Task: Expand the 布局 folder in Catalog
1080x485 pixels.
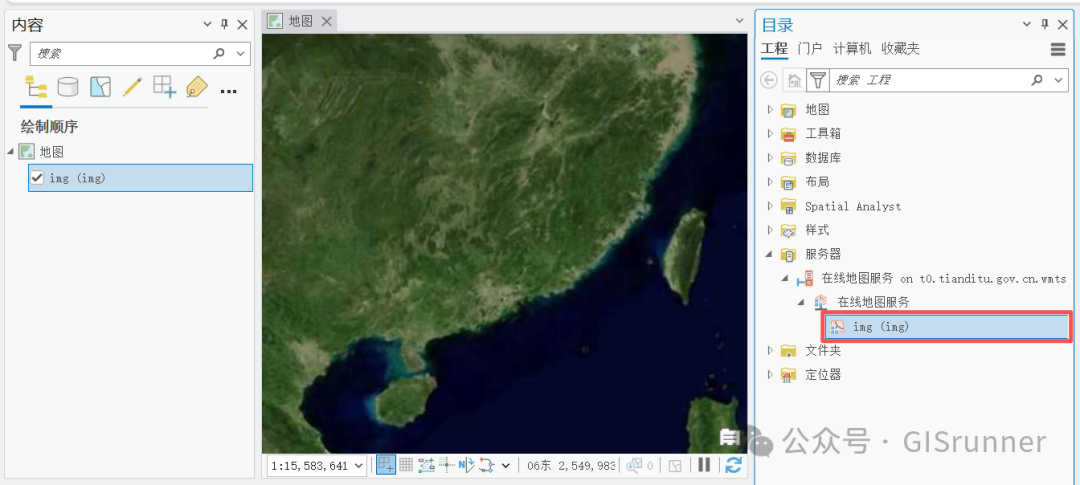Action: click(770, 182)
